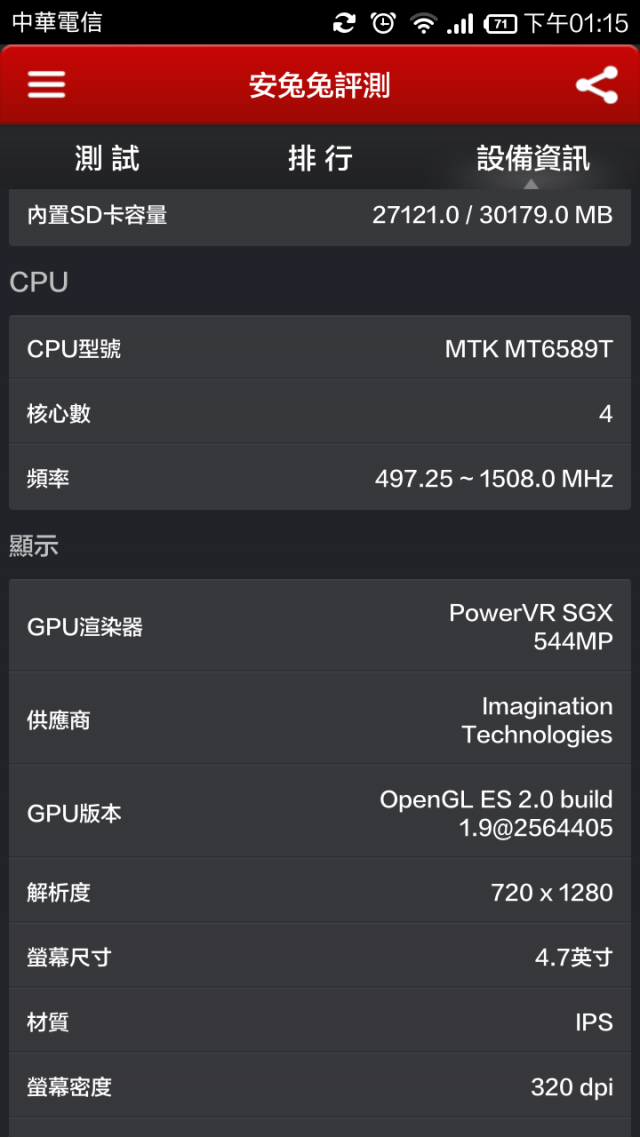Tap the sync icon in status bar
The image size is (640, 1138).
(x=344, y=23)
